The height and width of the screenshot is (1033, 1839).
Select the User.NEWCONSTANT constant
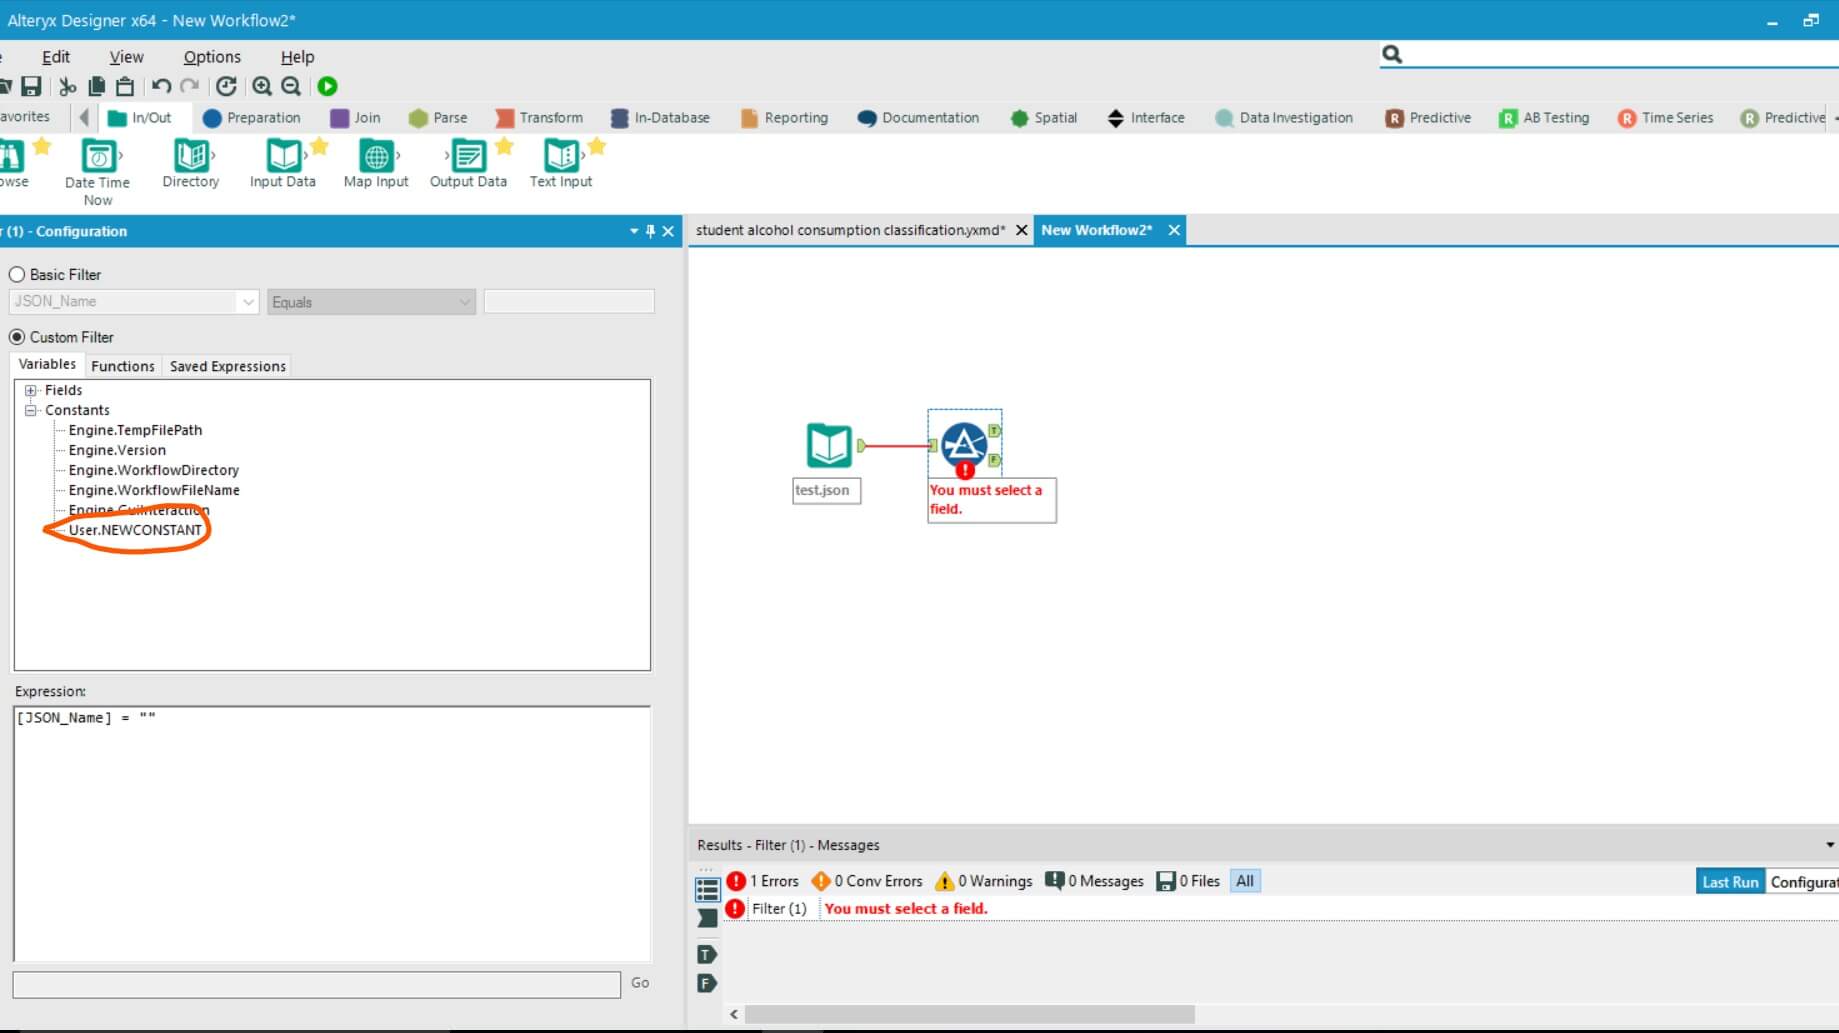coord(135,530)
